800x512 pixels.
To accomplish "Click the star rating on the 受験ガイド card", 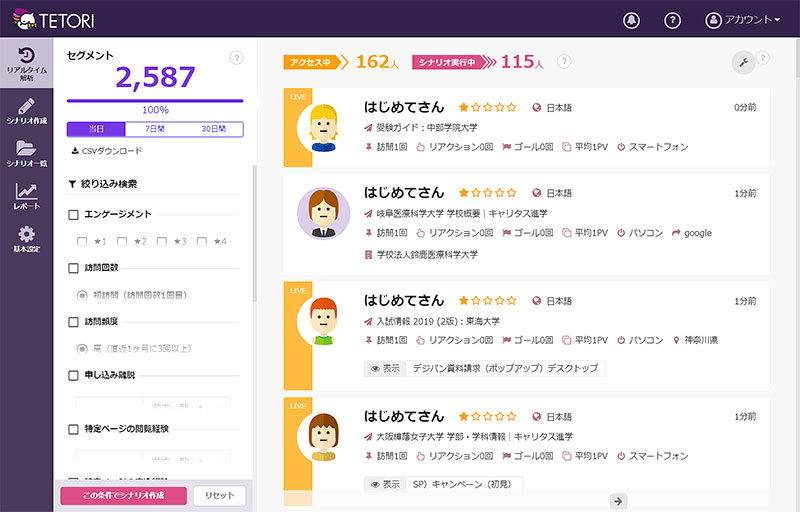I will [487, 107].
